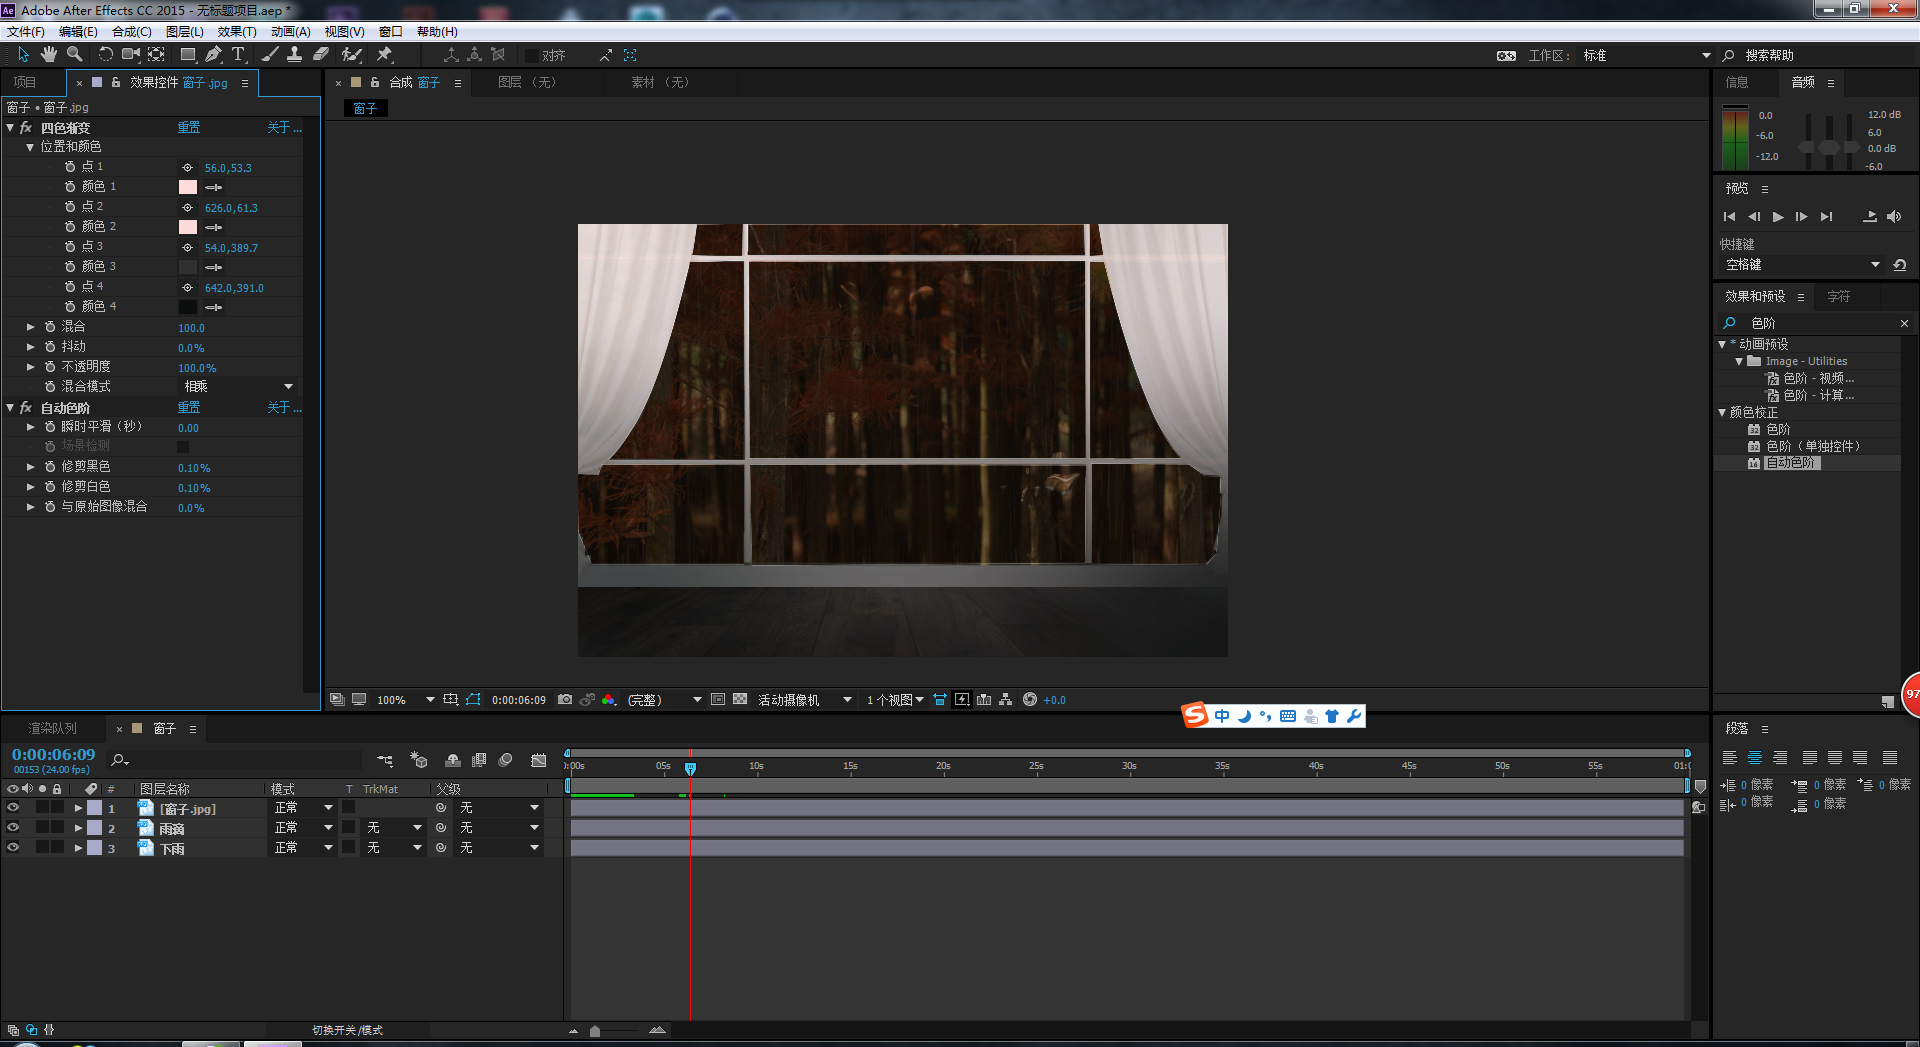Hide the 雨滴 layer with eye icon
This screenshot has width=1920, height=1047.
click(x=13, y=828)
